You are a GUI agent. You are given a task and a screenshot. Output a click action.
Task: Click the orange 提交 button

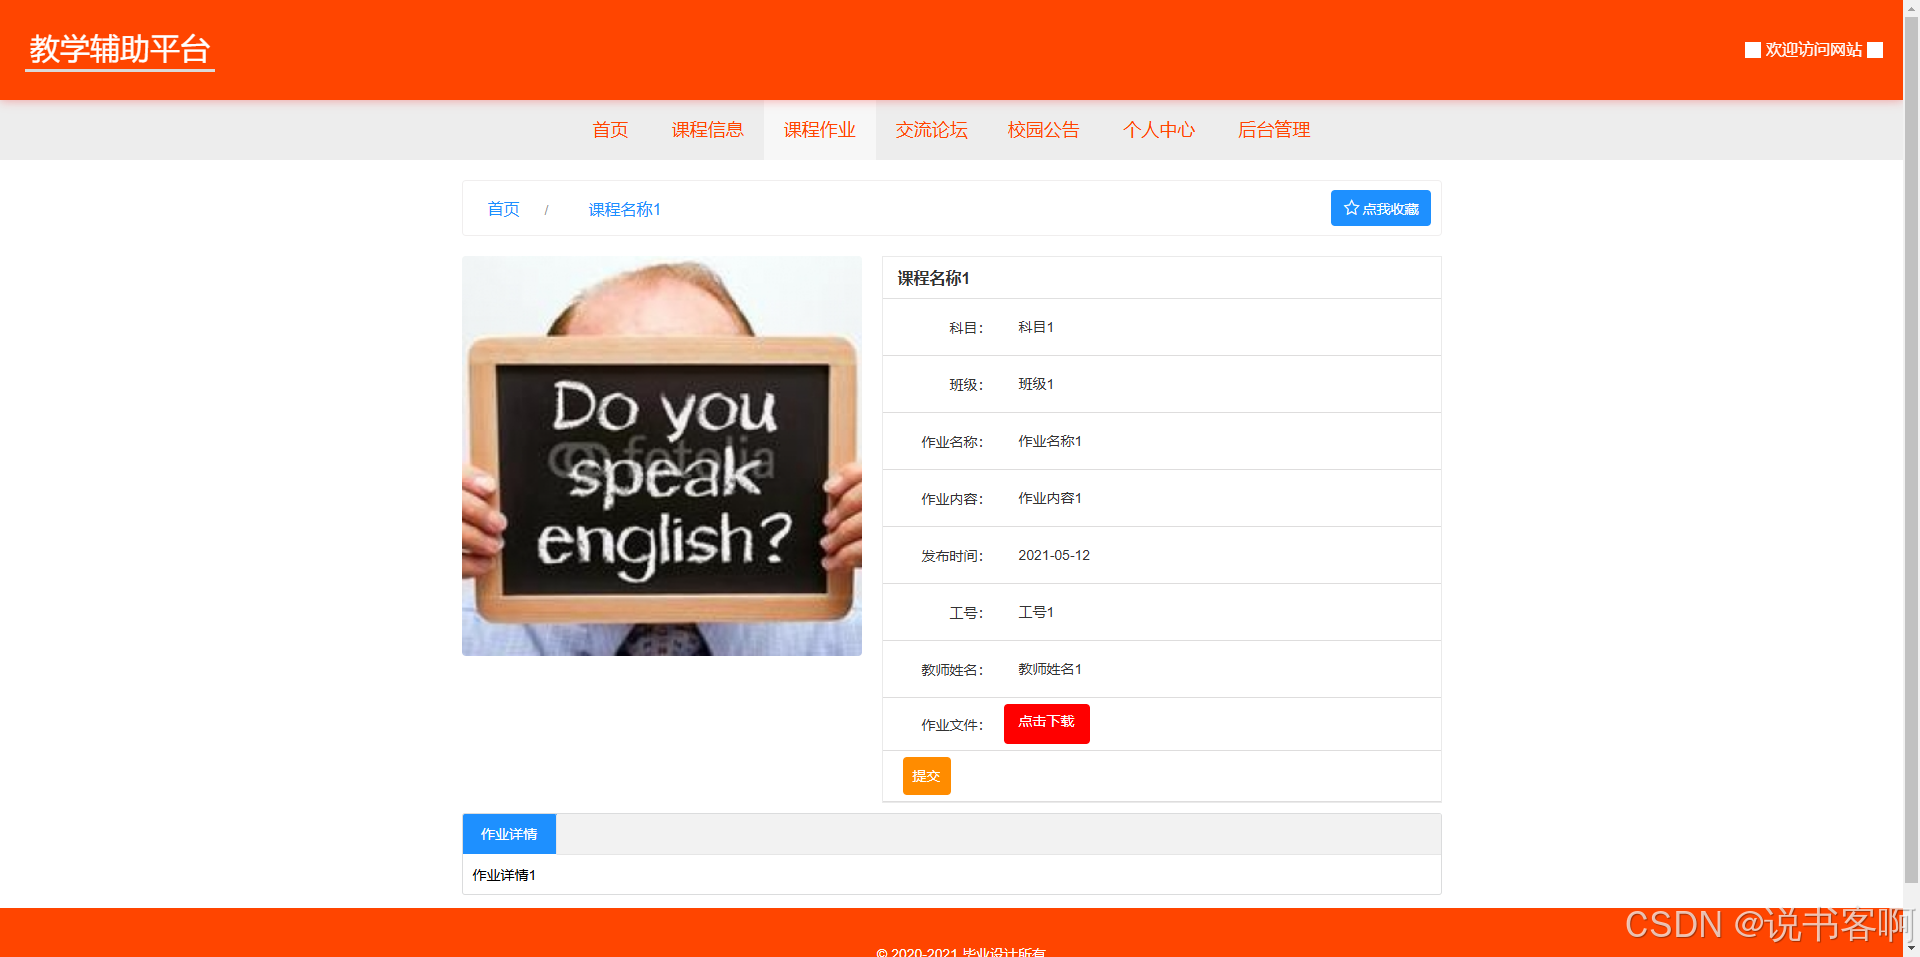pyautogui.click(x=927, y=776)
